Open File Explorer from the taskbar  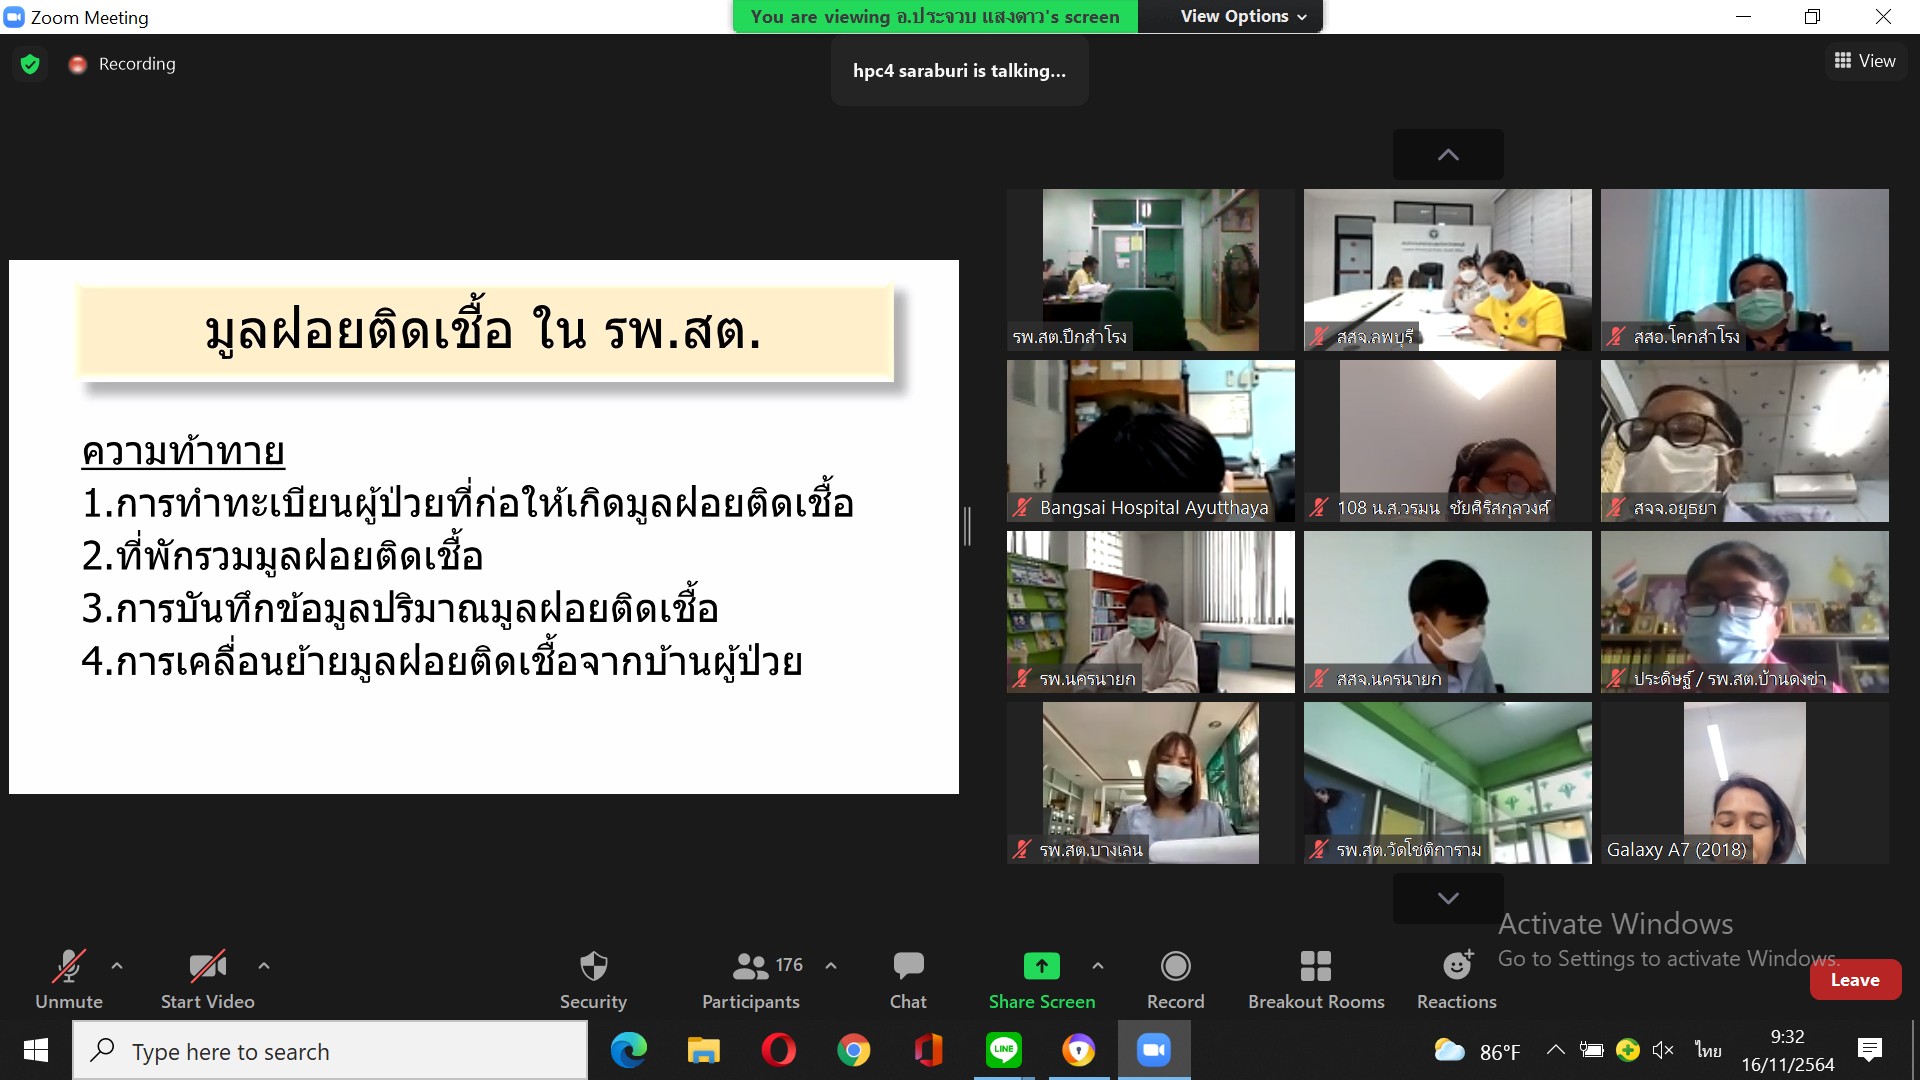[704, 1050]
